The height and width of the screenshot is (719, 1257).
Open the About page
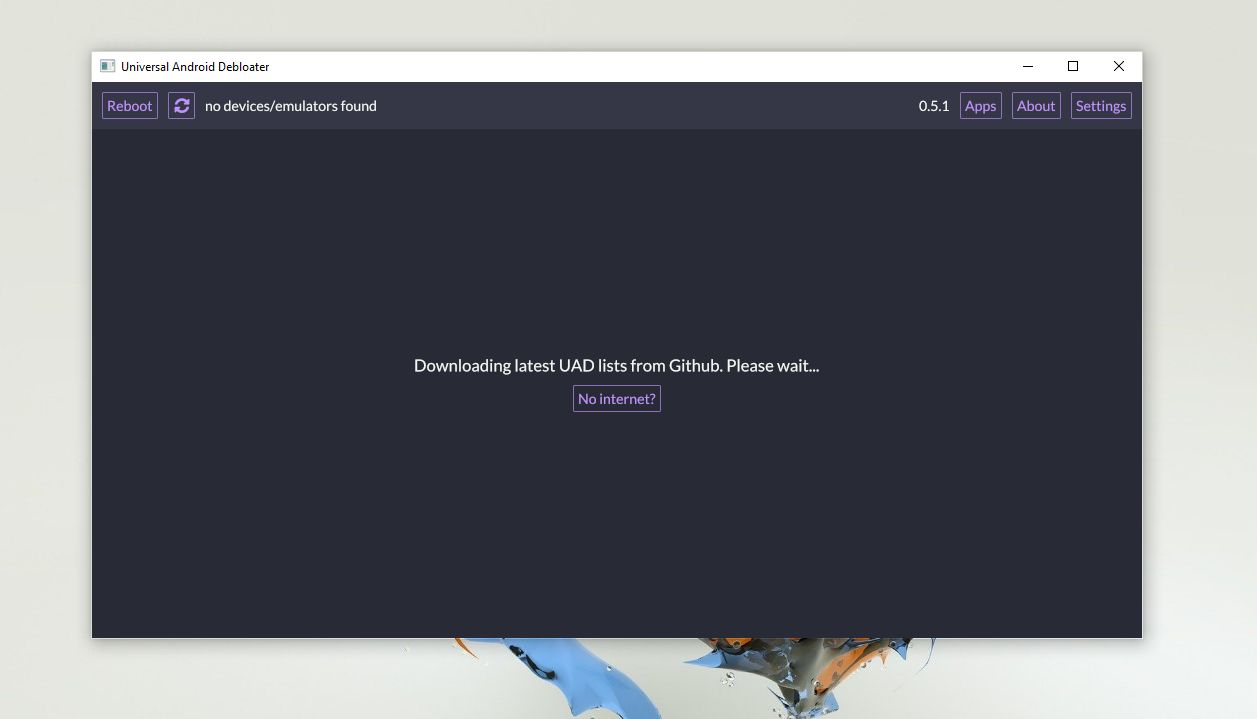click(x=1036, y=106)
